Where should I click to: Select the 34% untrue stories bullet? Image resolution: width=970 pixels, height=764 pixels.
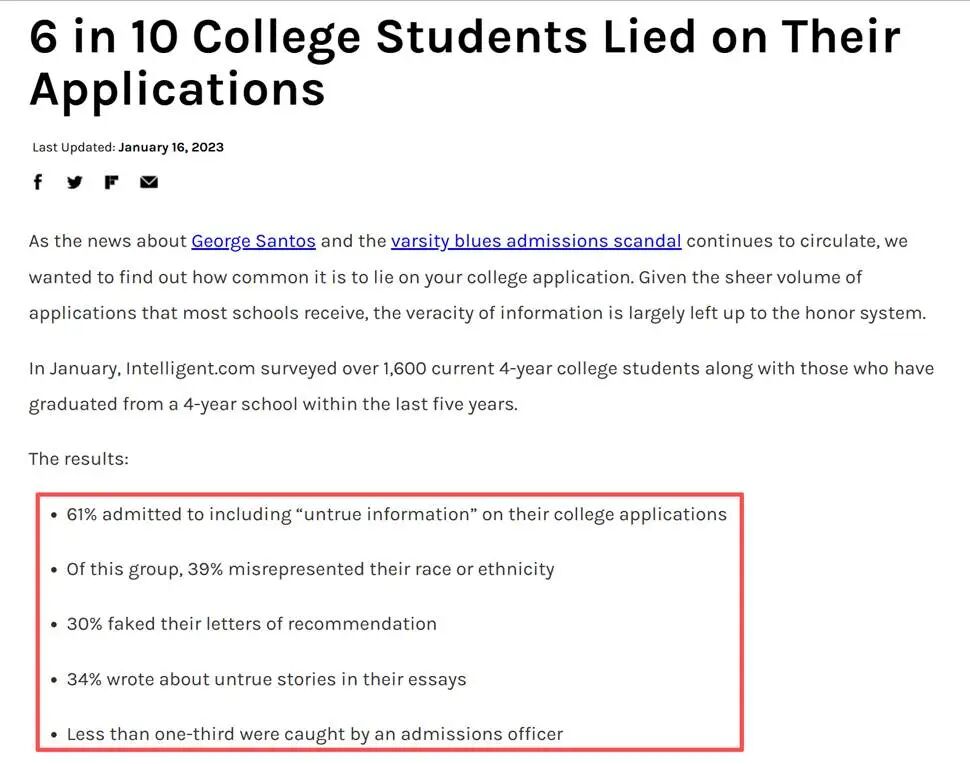coord(266,680)
